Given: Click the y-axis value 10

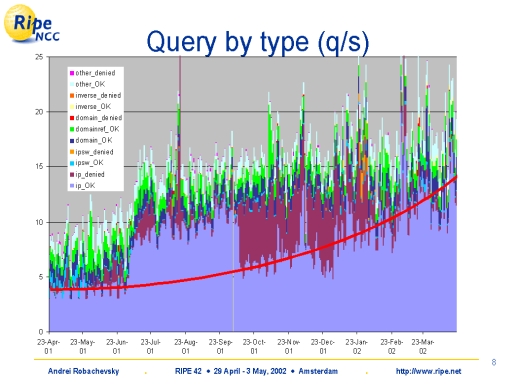Looking at the screenshot, I should point(39,222).
